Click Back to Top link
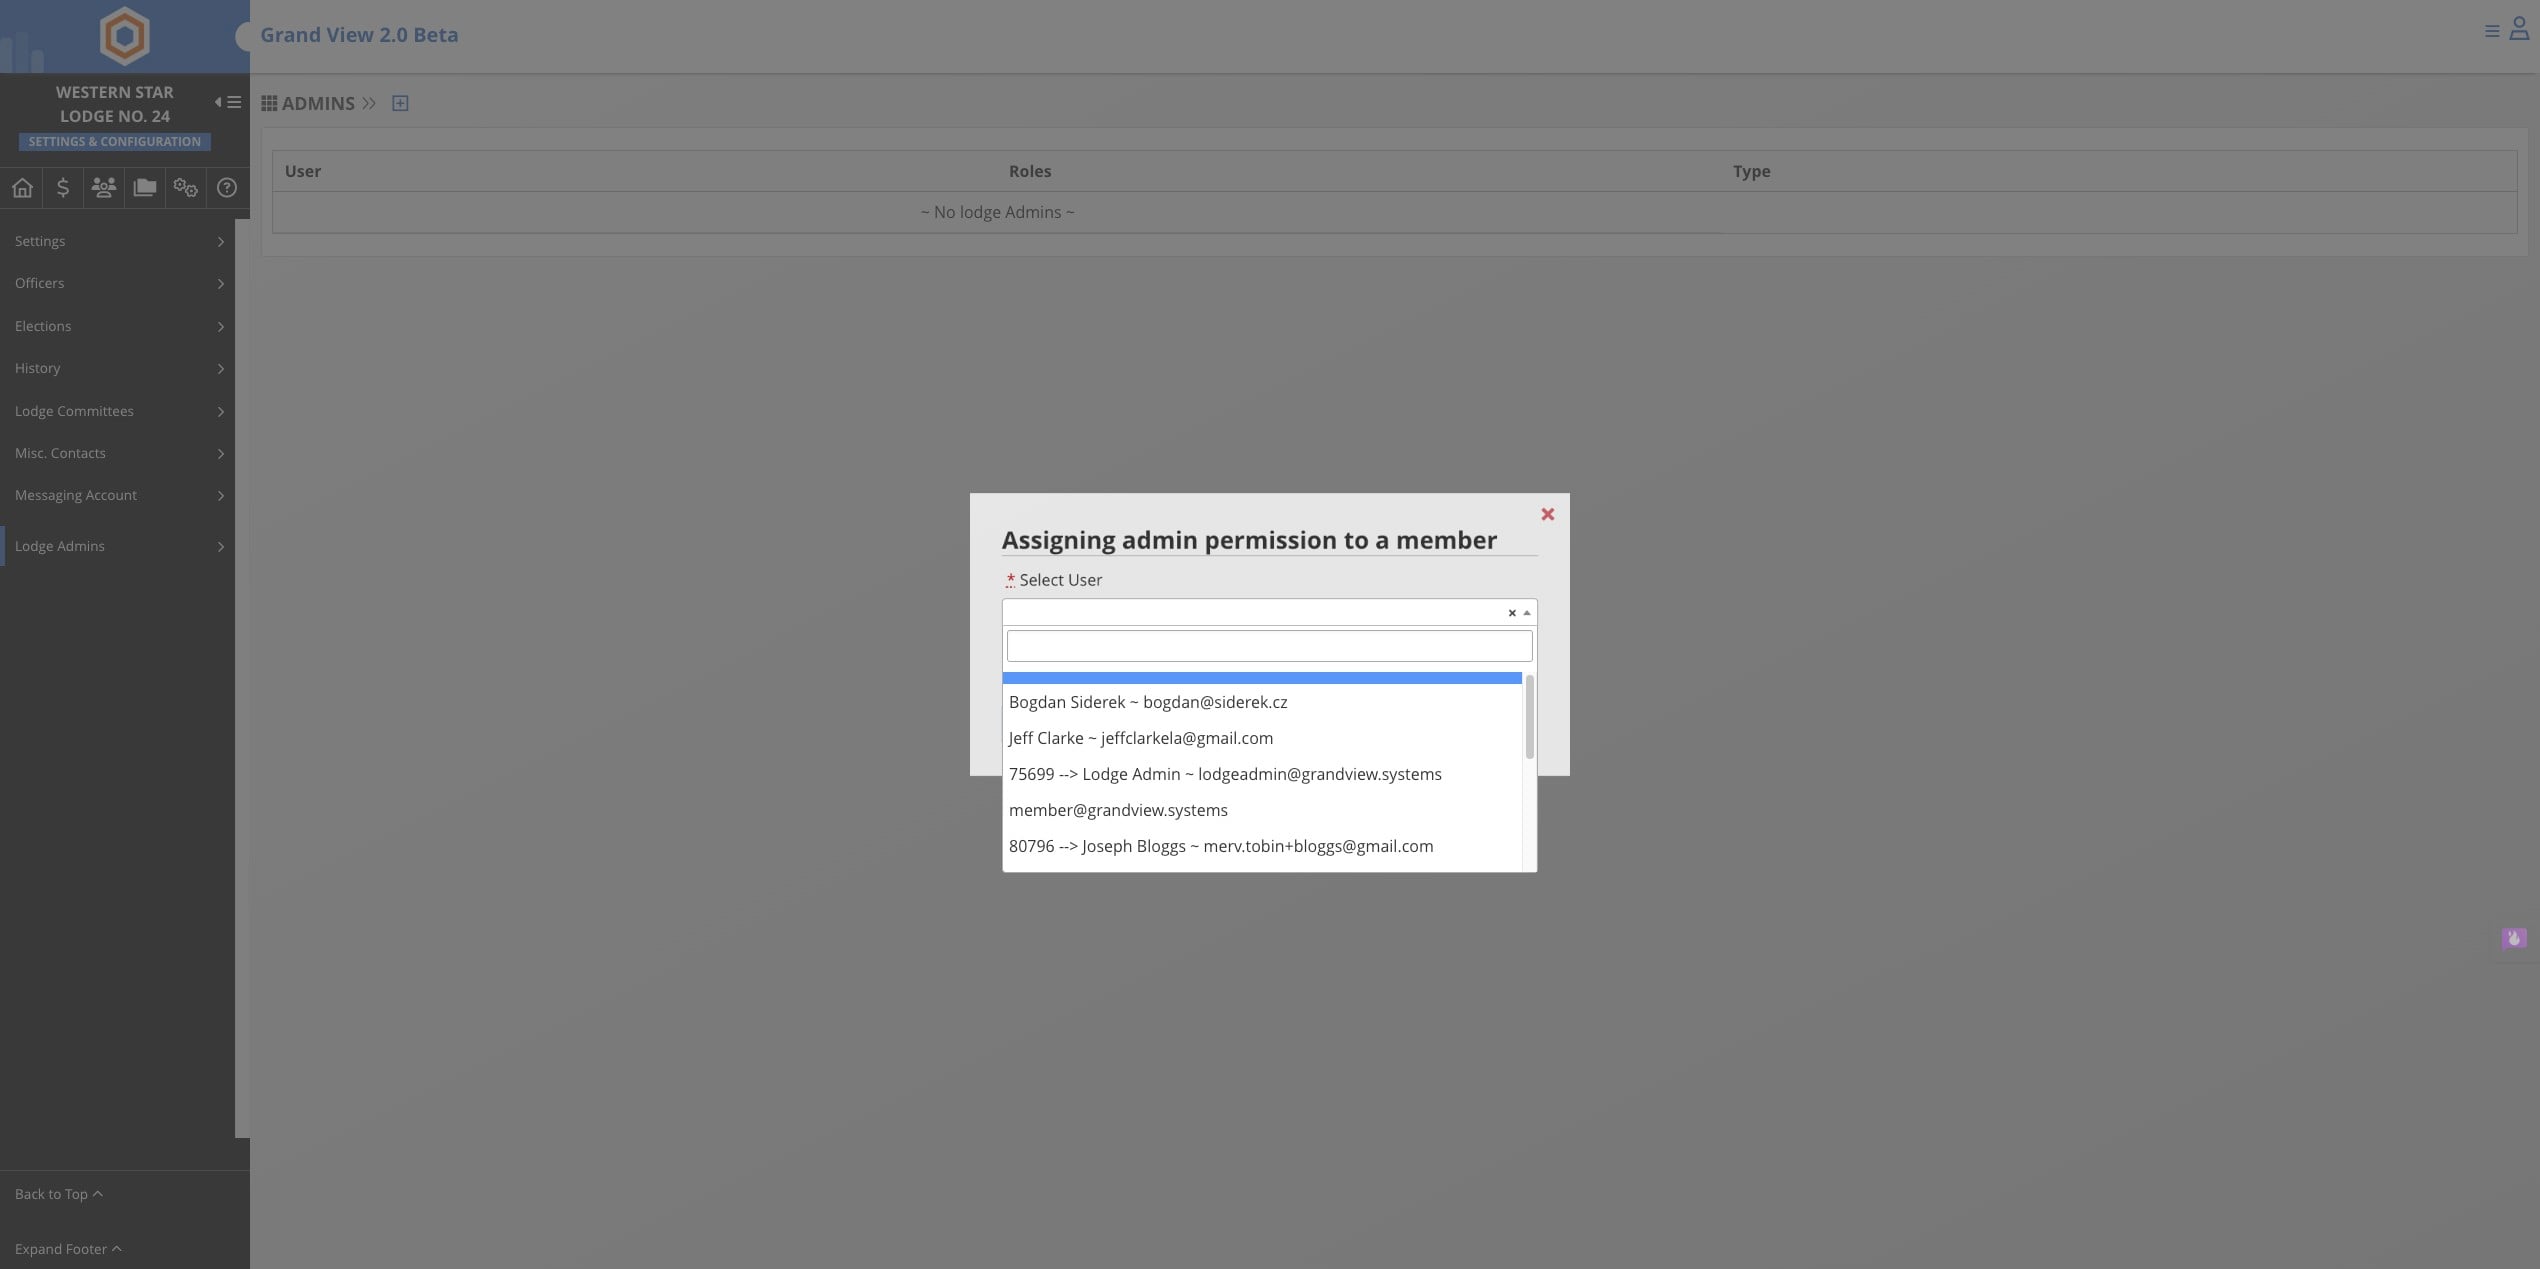 coord(58,1194)
